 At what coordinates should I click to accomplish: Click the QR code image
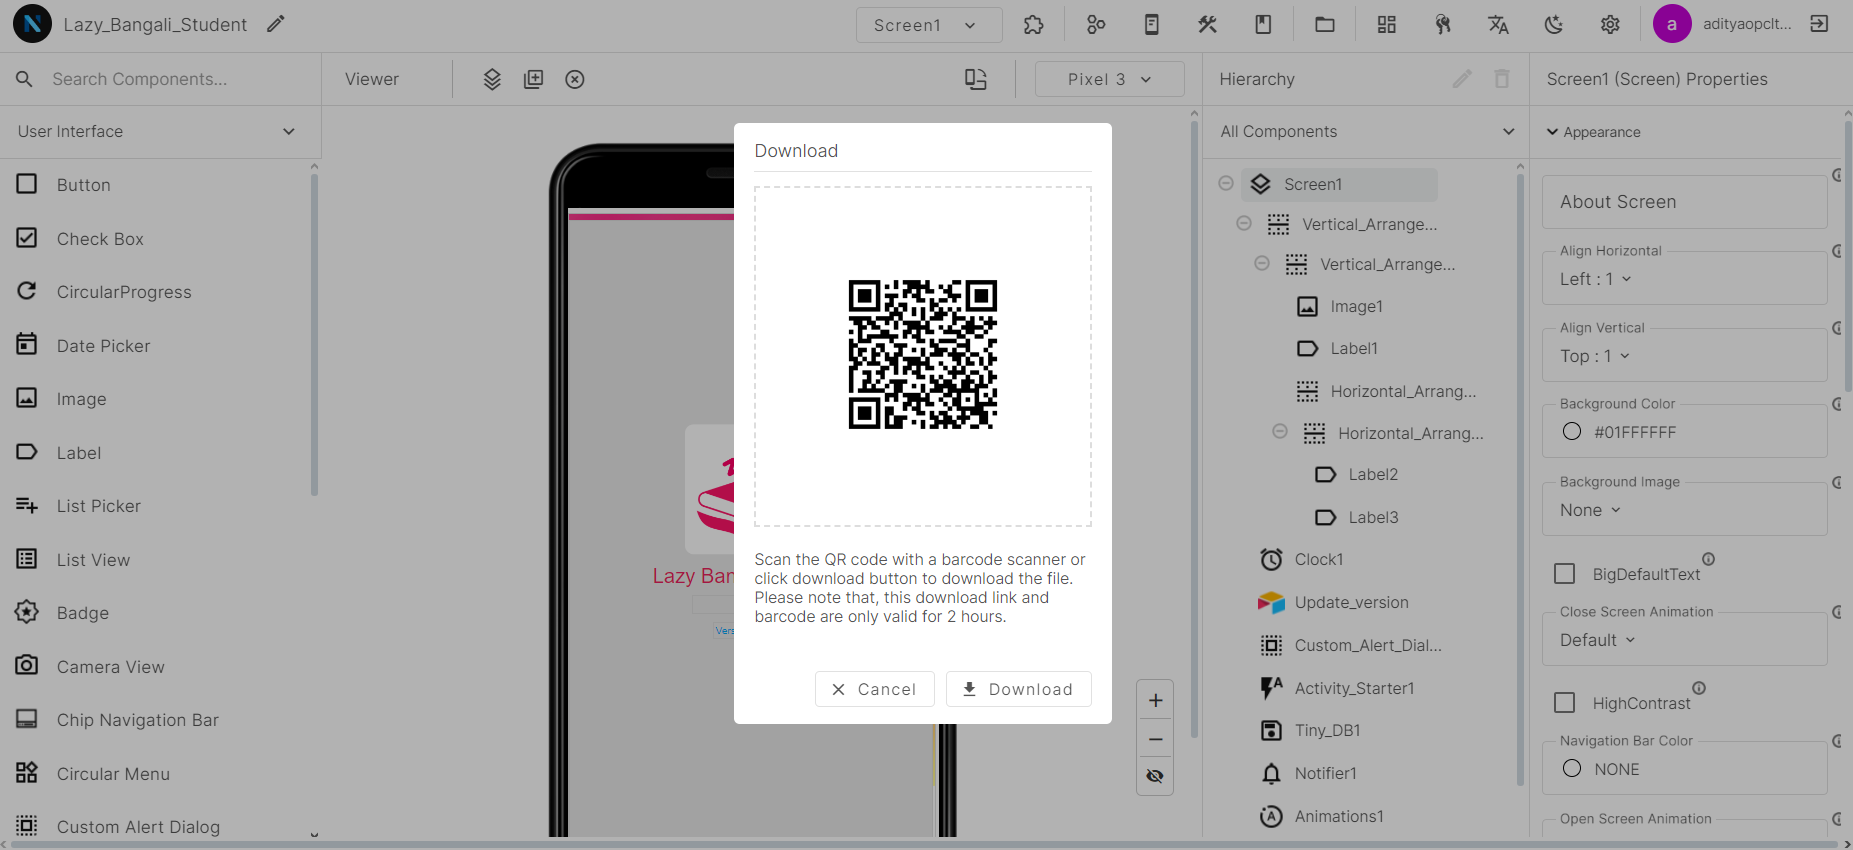click(x=922, y=355)
